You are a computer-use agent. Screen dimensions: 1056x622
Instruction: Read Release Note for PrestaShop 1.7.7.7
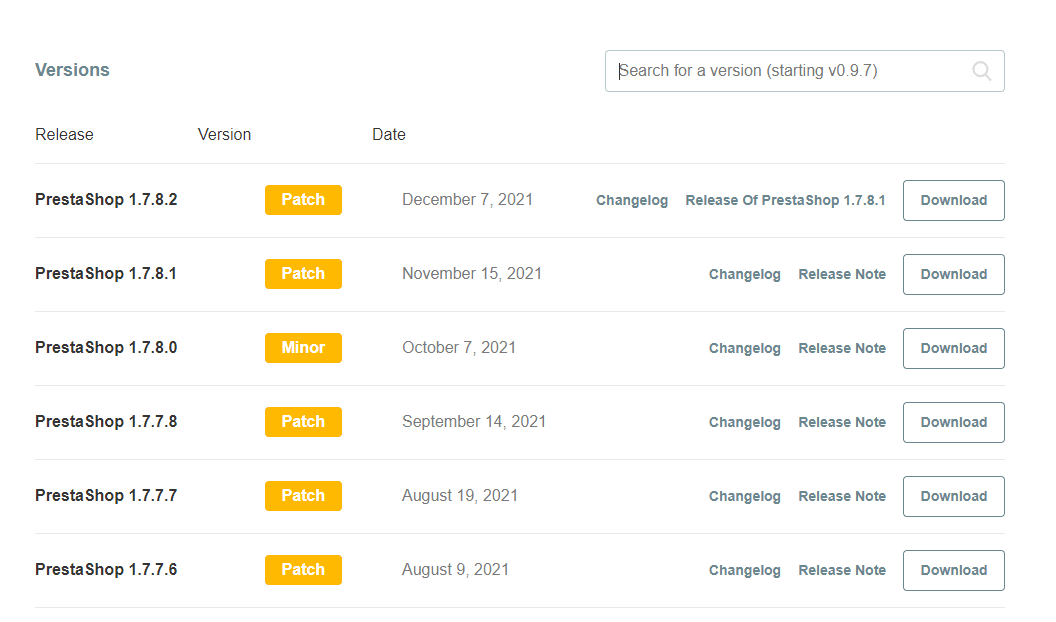[x=842, y=496]
